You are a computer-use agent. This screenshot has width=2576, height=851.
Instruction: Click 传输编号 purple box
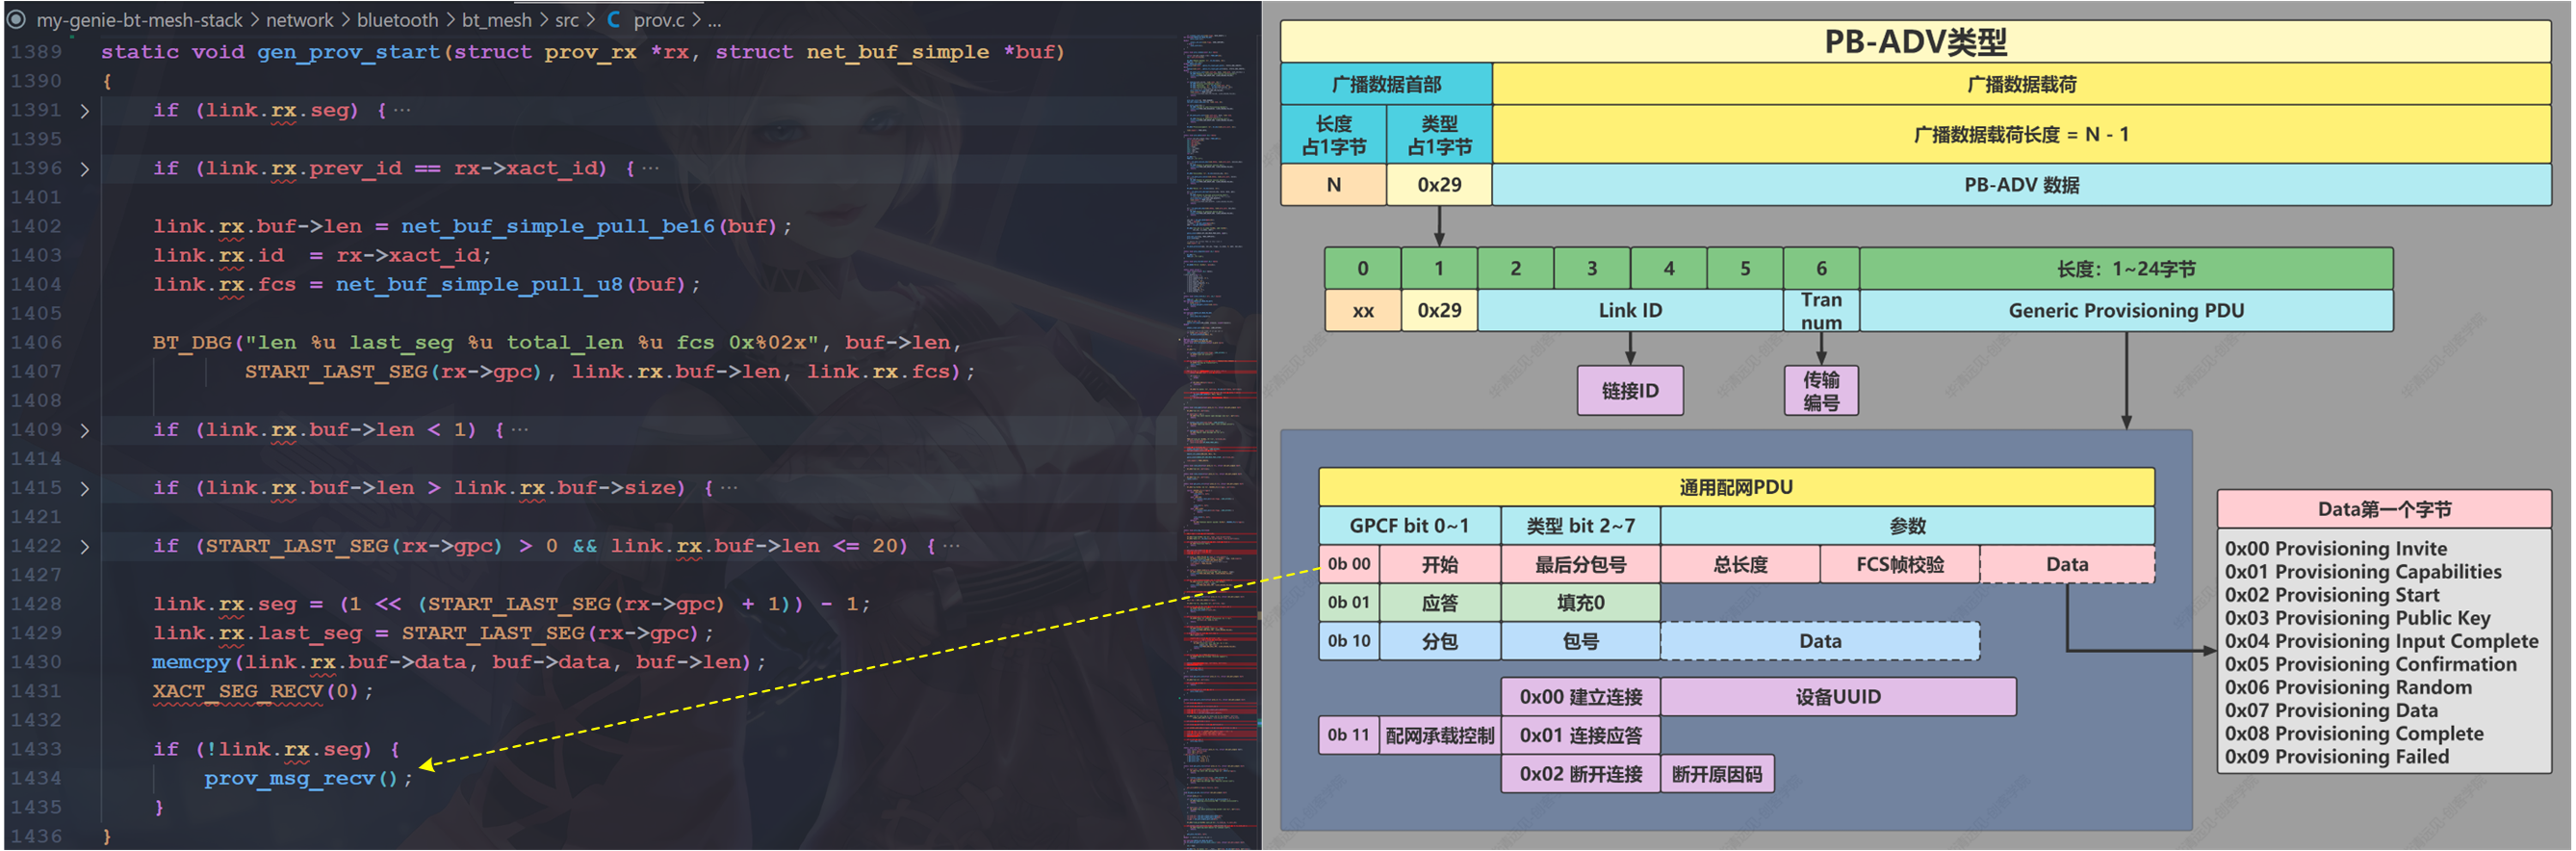(1821, 391)
